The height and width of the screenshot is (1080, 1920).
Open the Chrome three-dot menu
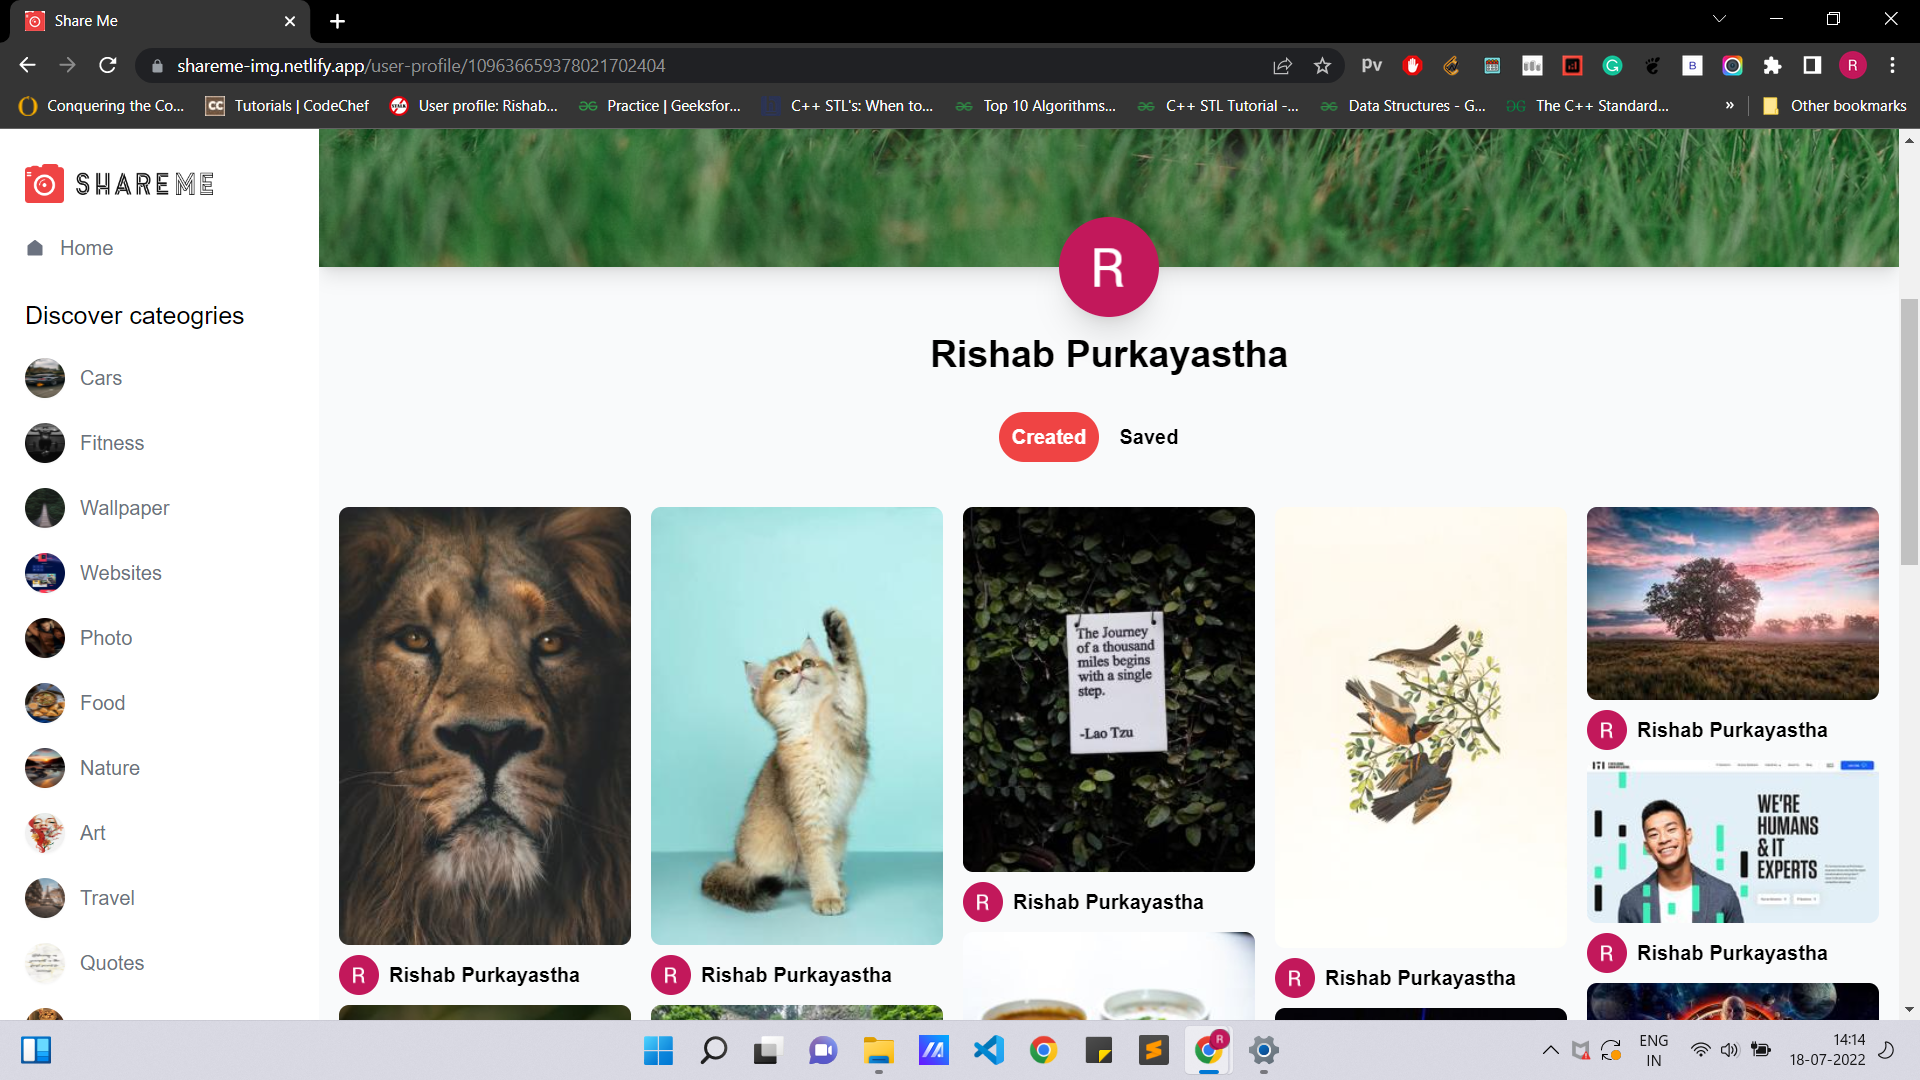1892,65
